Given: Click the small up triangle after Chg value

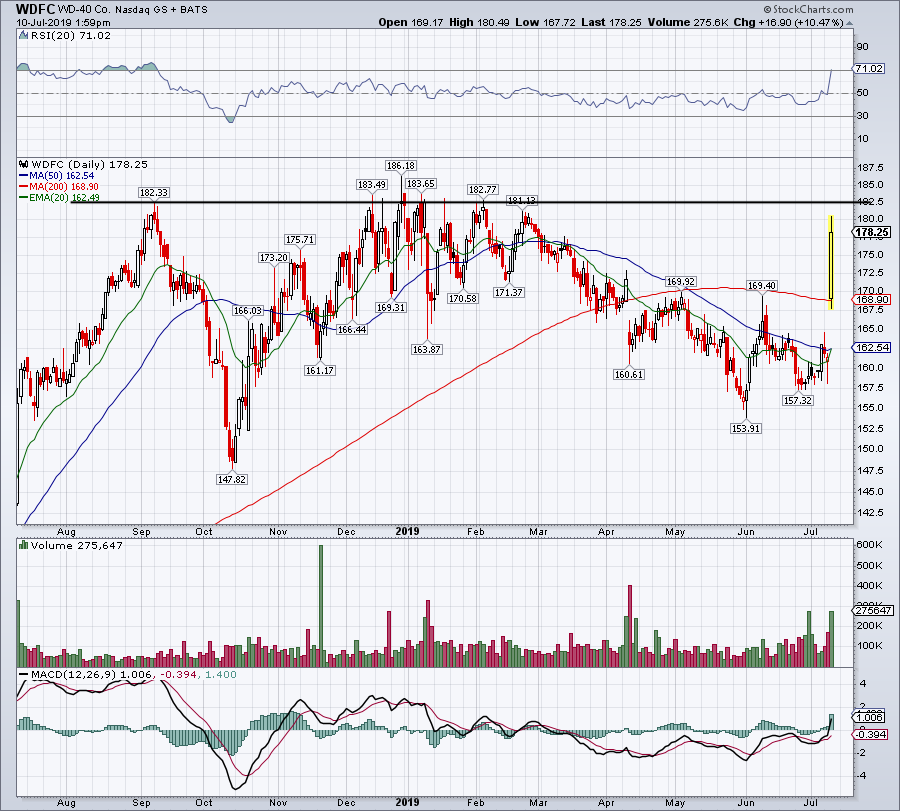Looking at the screenshot, I should pyautogui.click(x=849, y=23).
